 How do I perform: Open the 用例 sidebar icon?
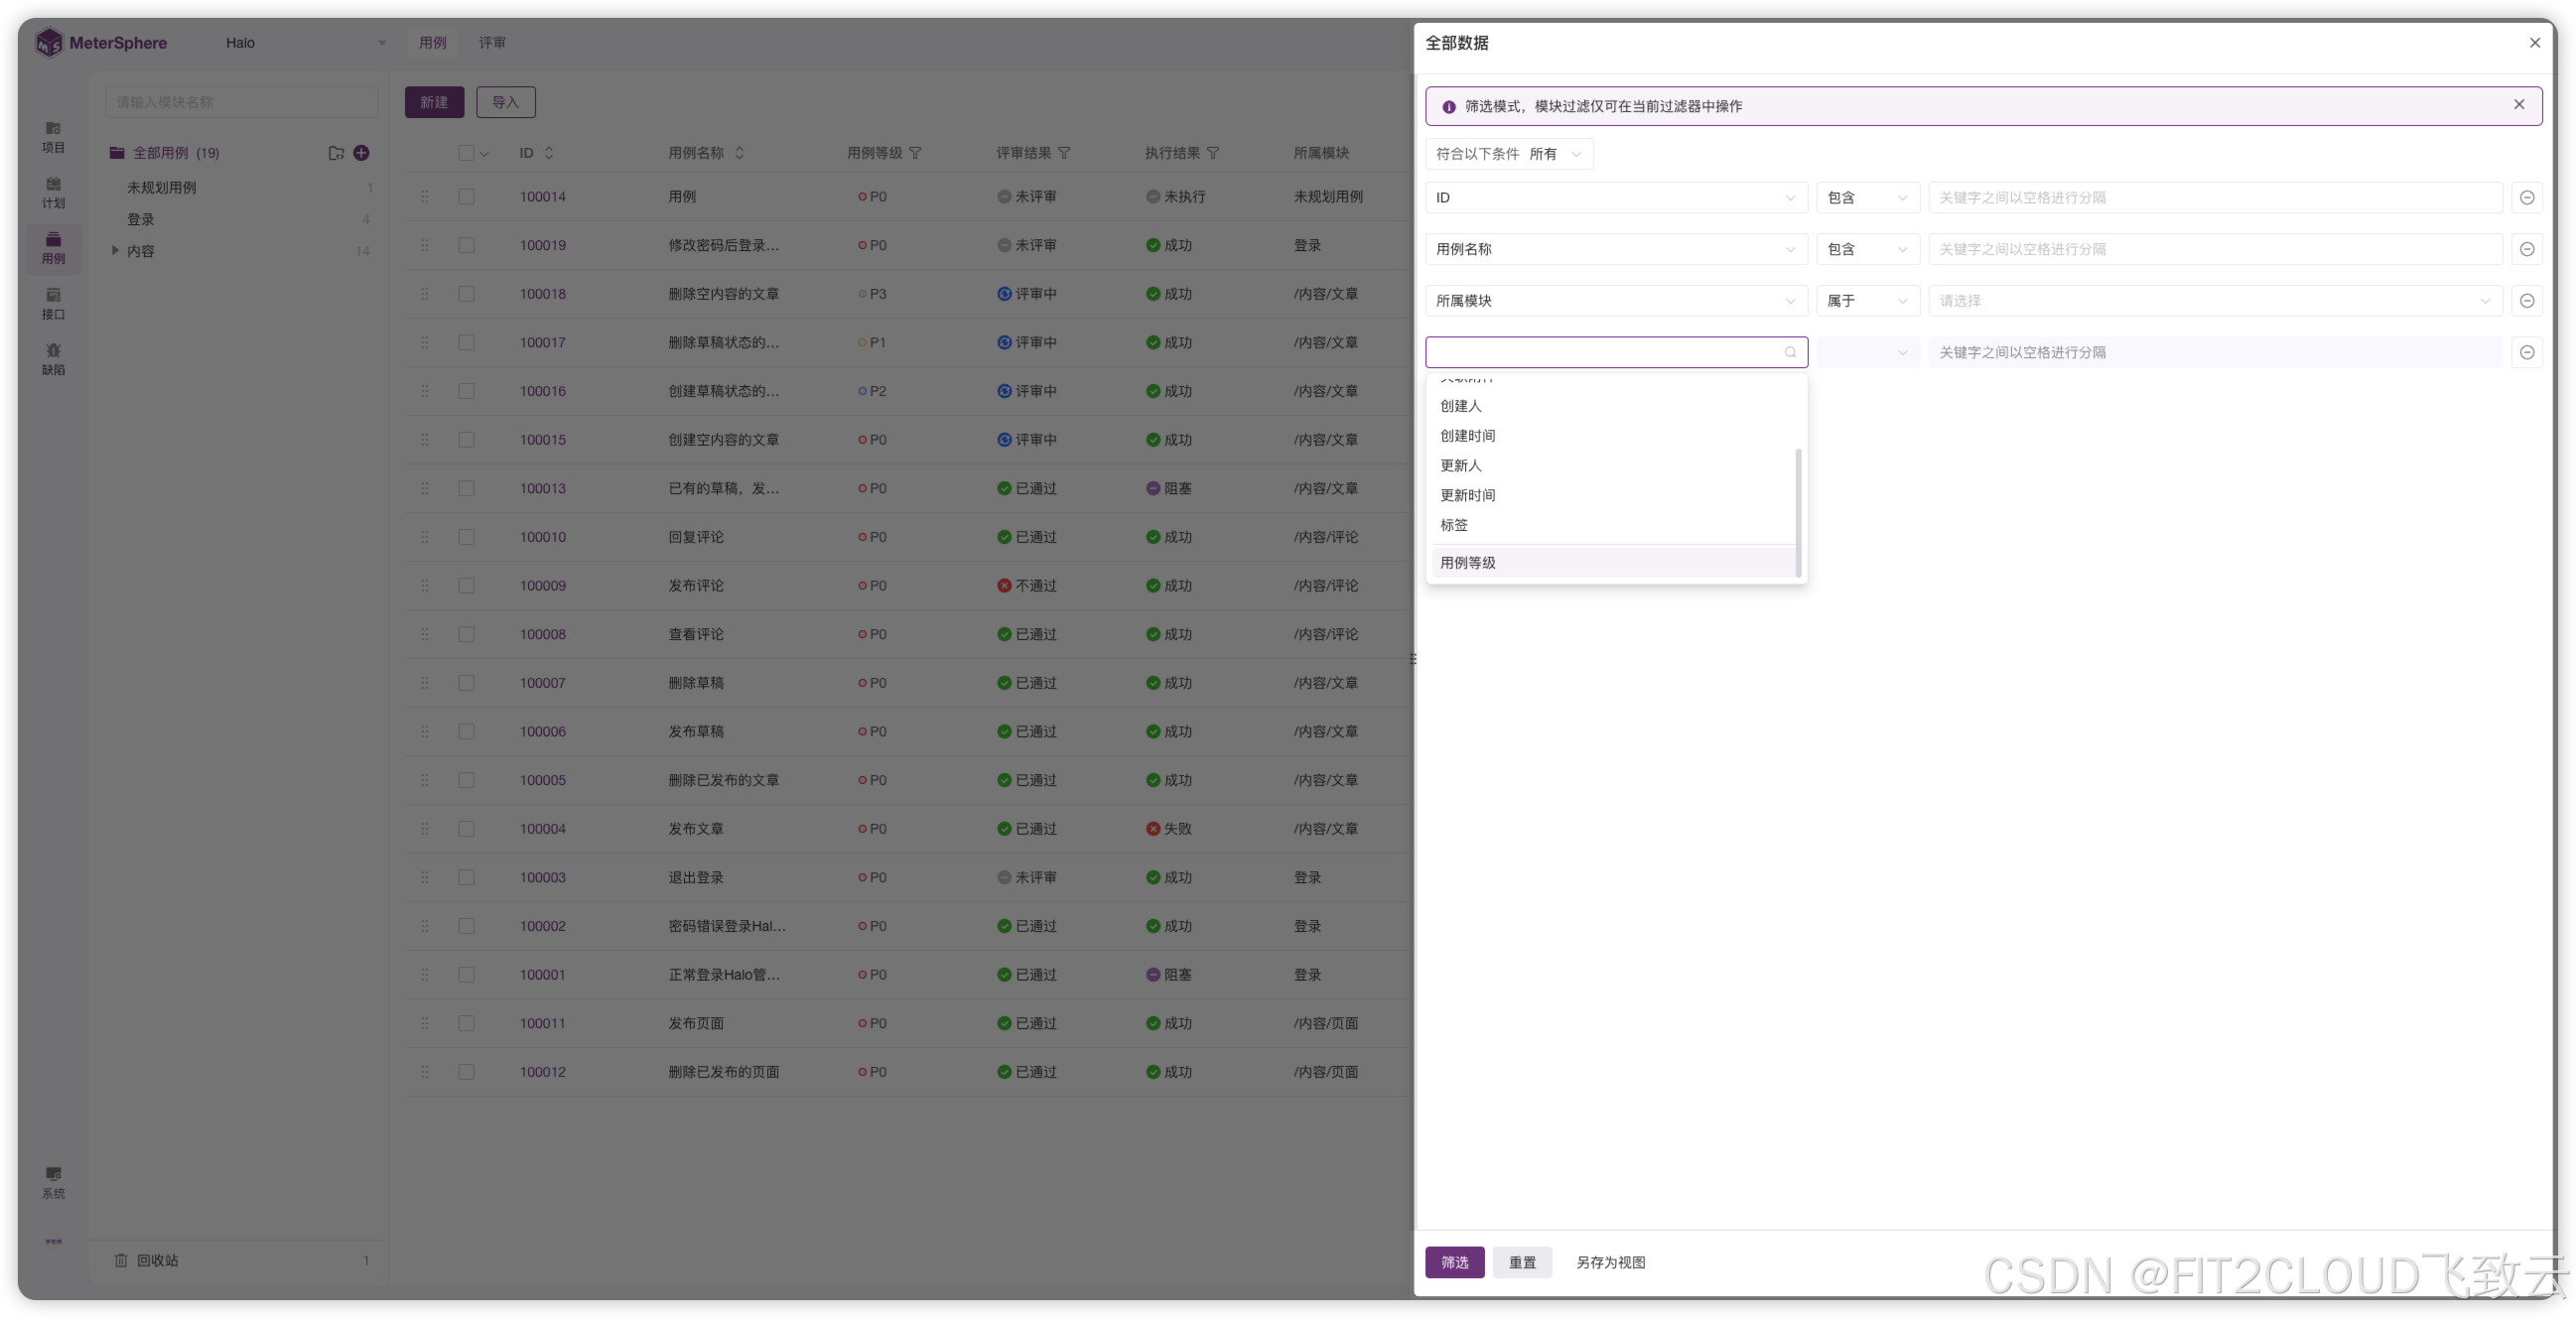[53, 248]
